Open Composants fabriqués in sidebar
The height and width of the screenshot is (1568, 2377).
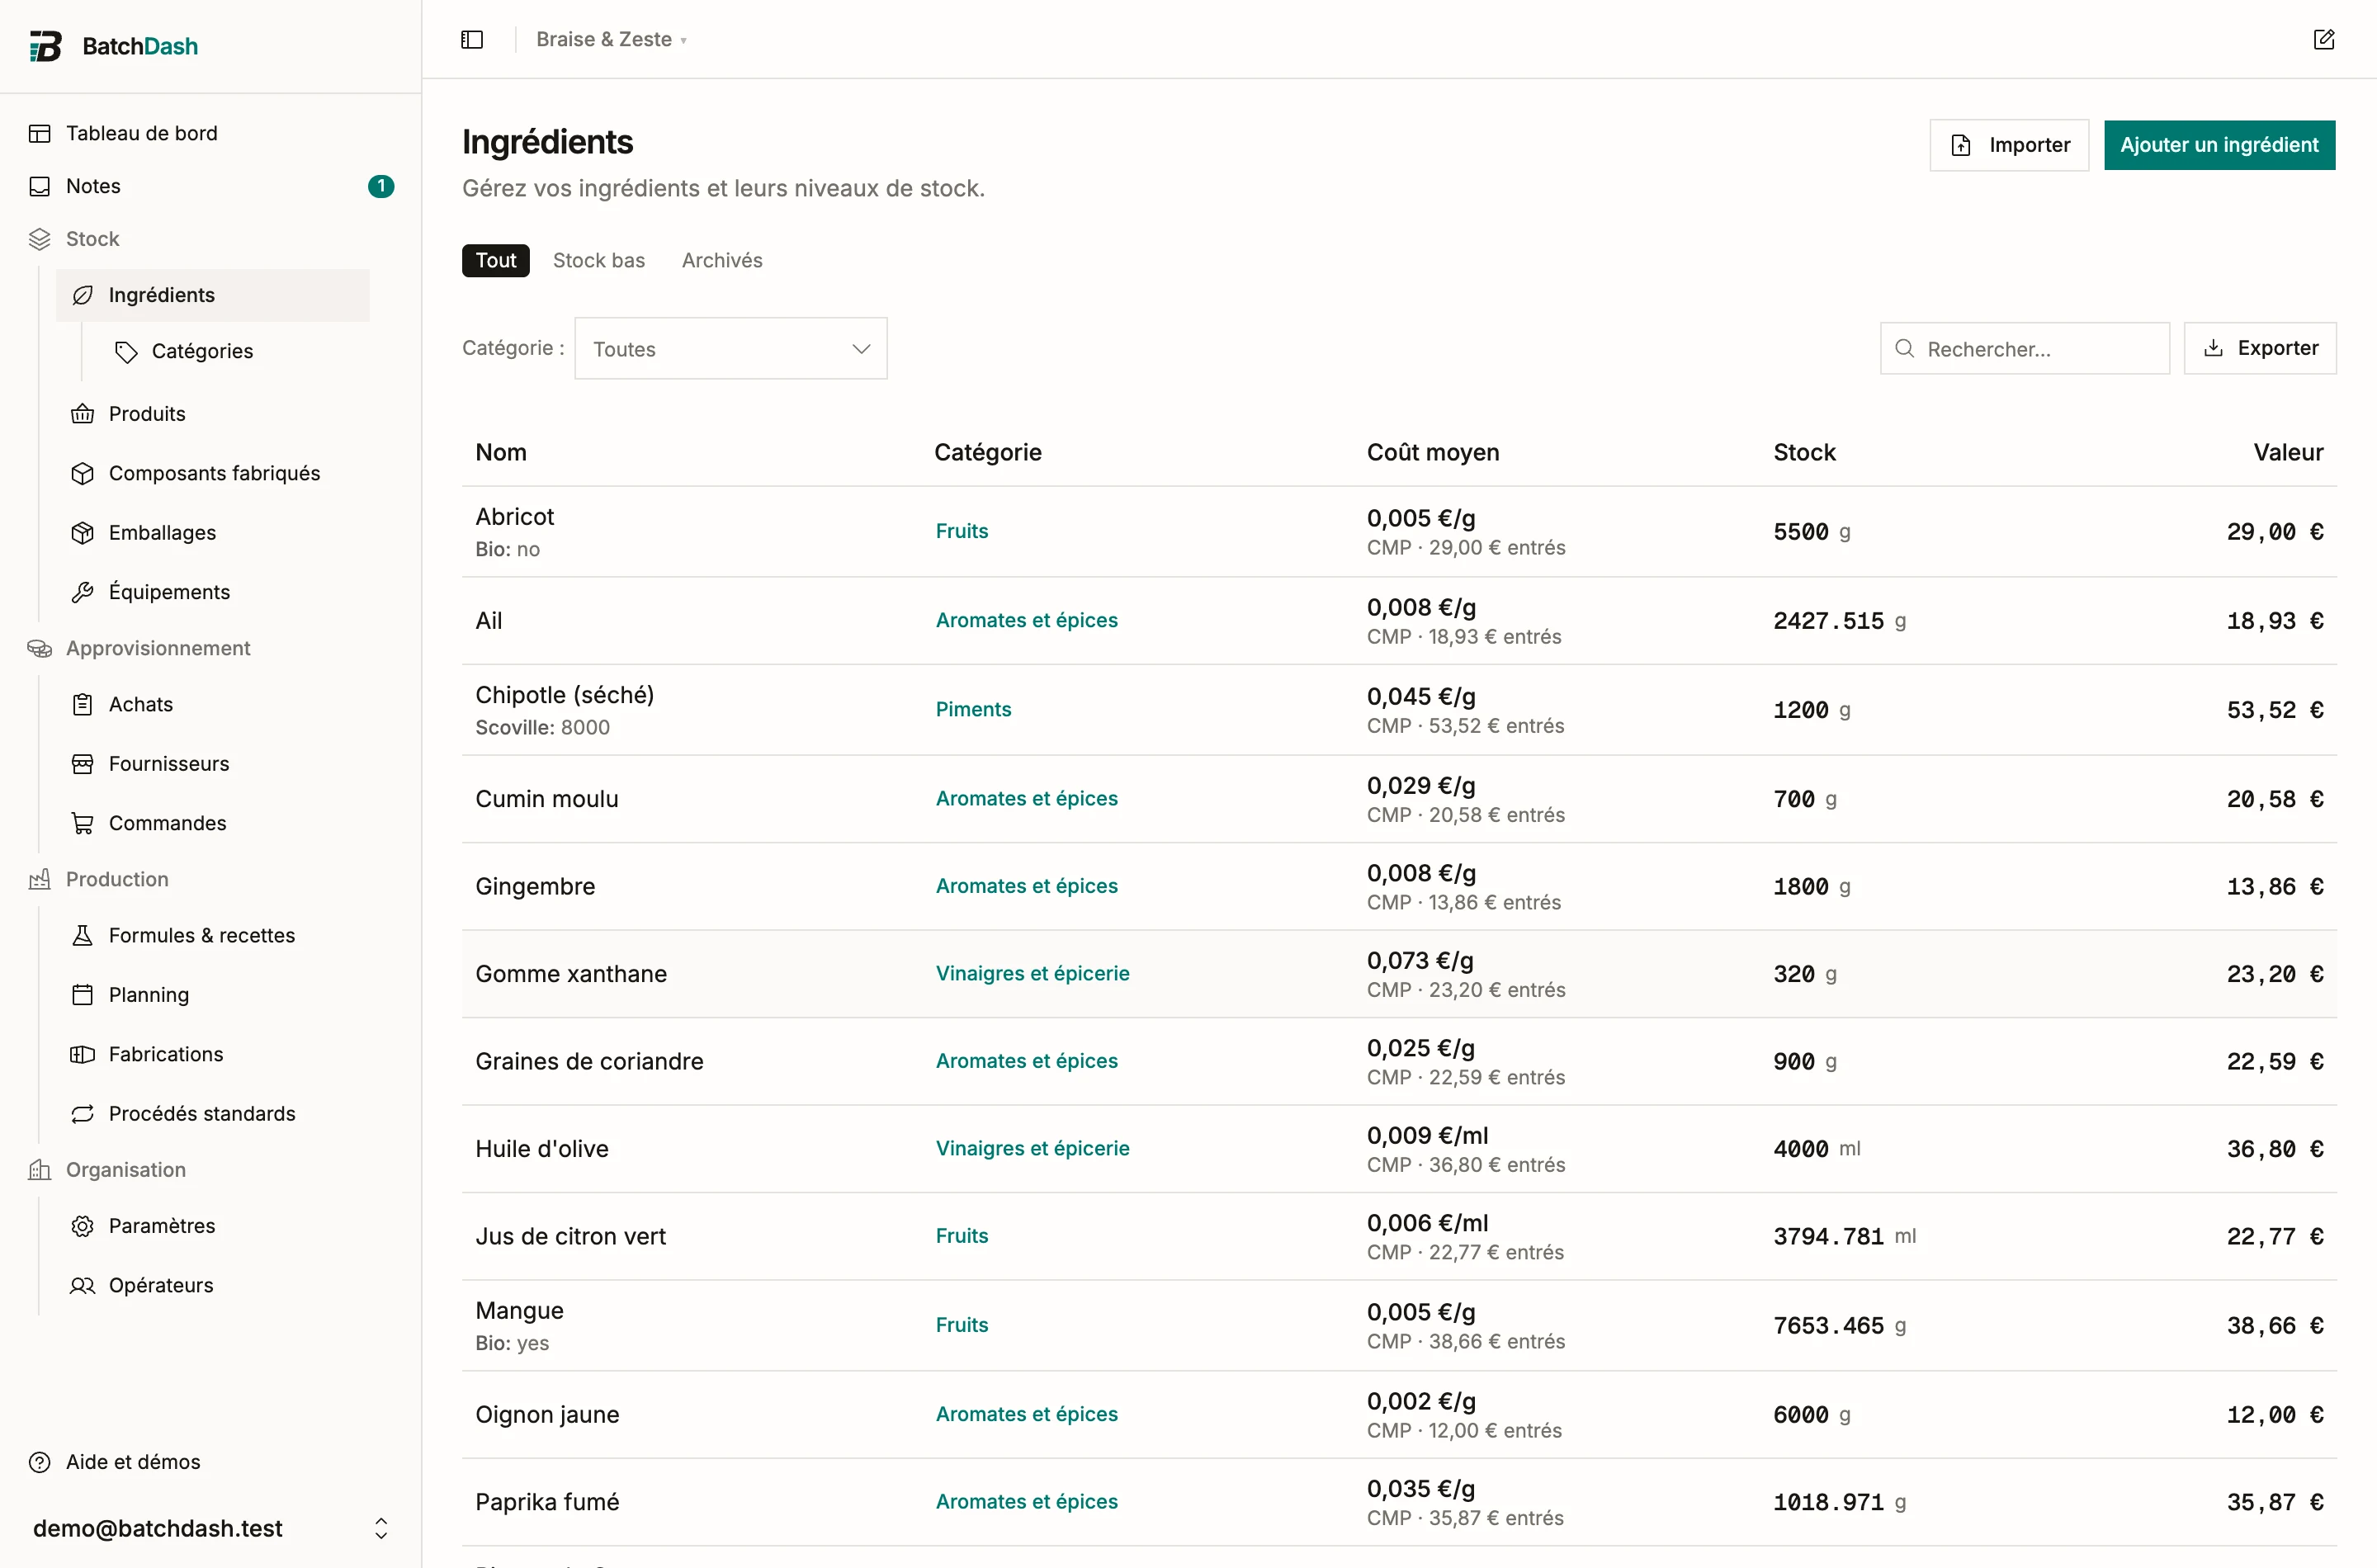pos(213,473)
